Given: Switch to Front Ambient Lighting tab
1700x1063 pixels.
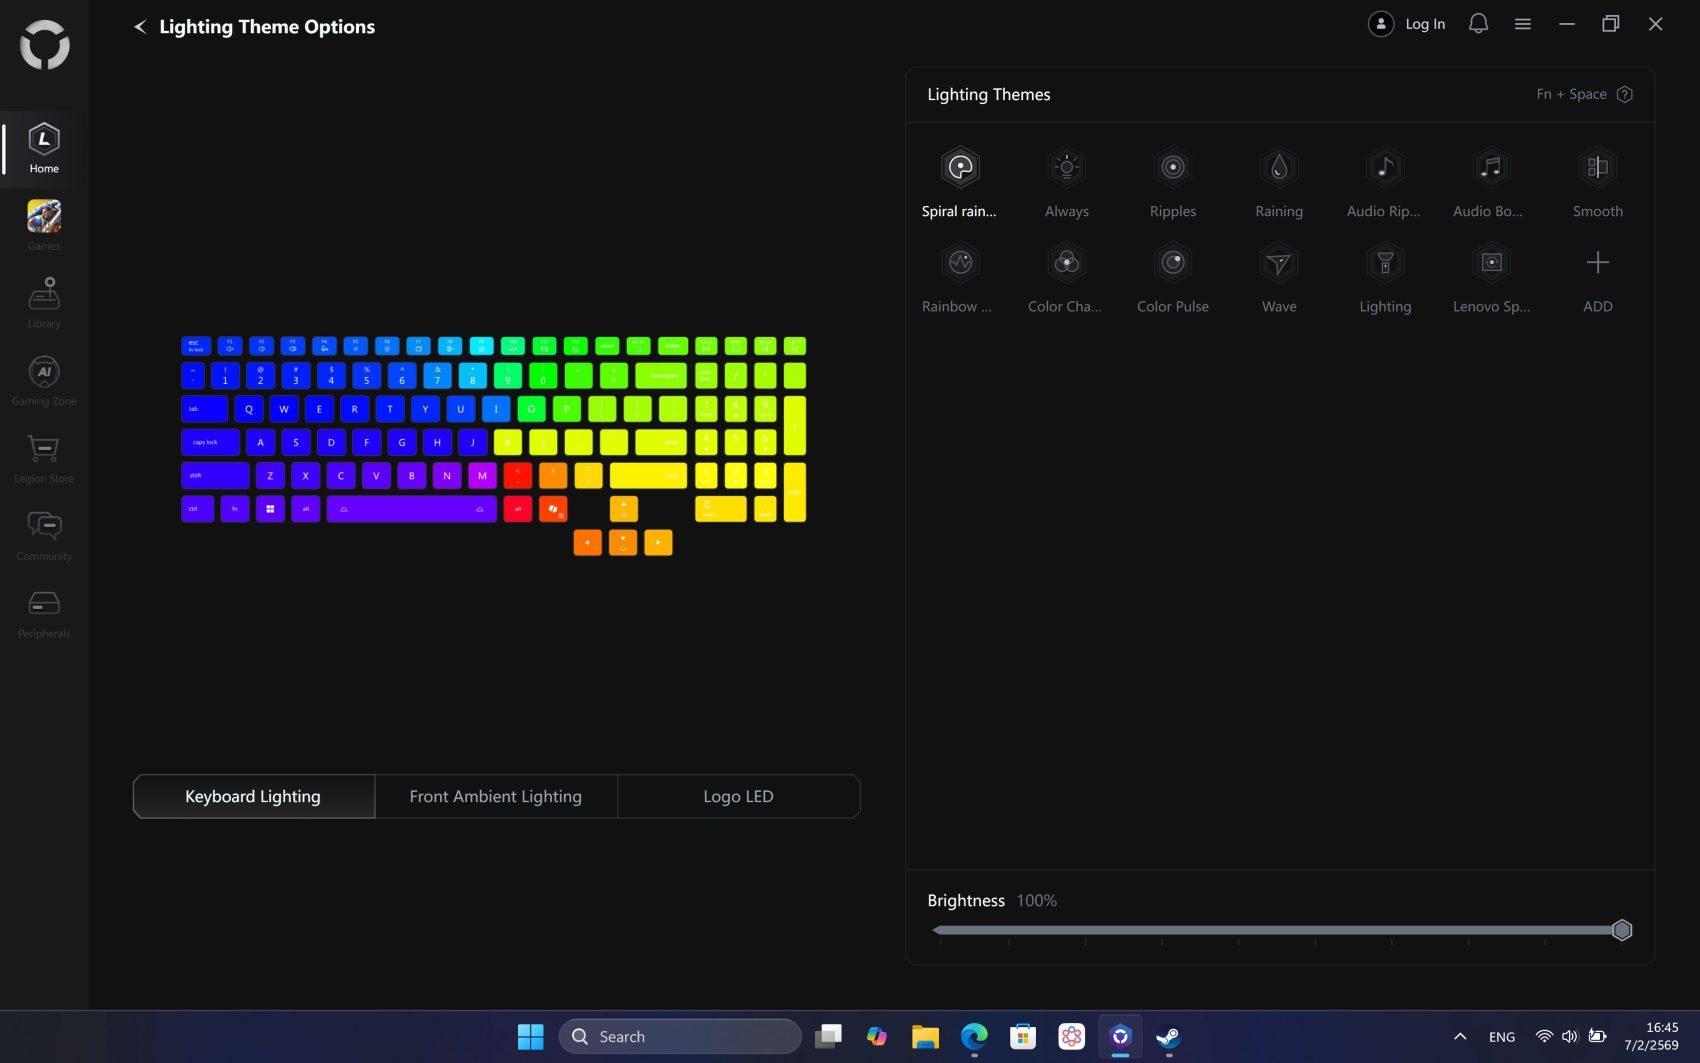Looking at the screenshot, I should (496, 797).
